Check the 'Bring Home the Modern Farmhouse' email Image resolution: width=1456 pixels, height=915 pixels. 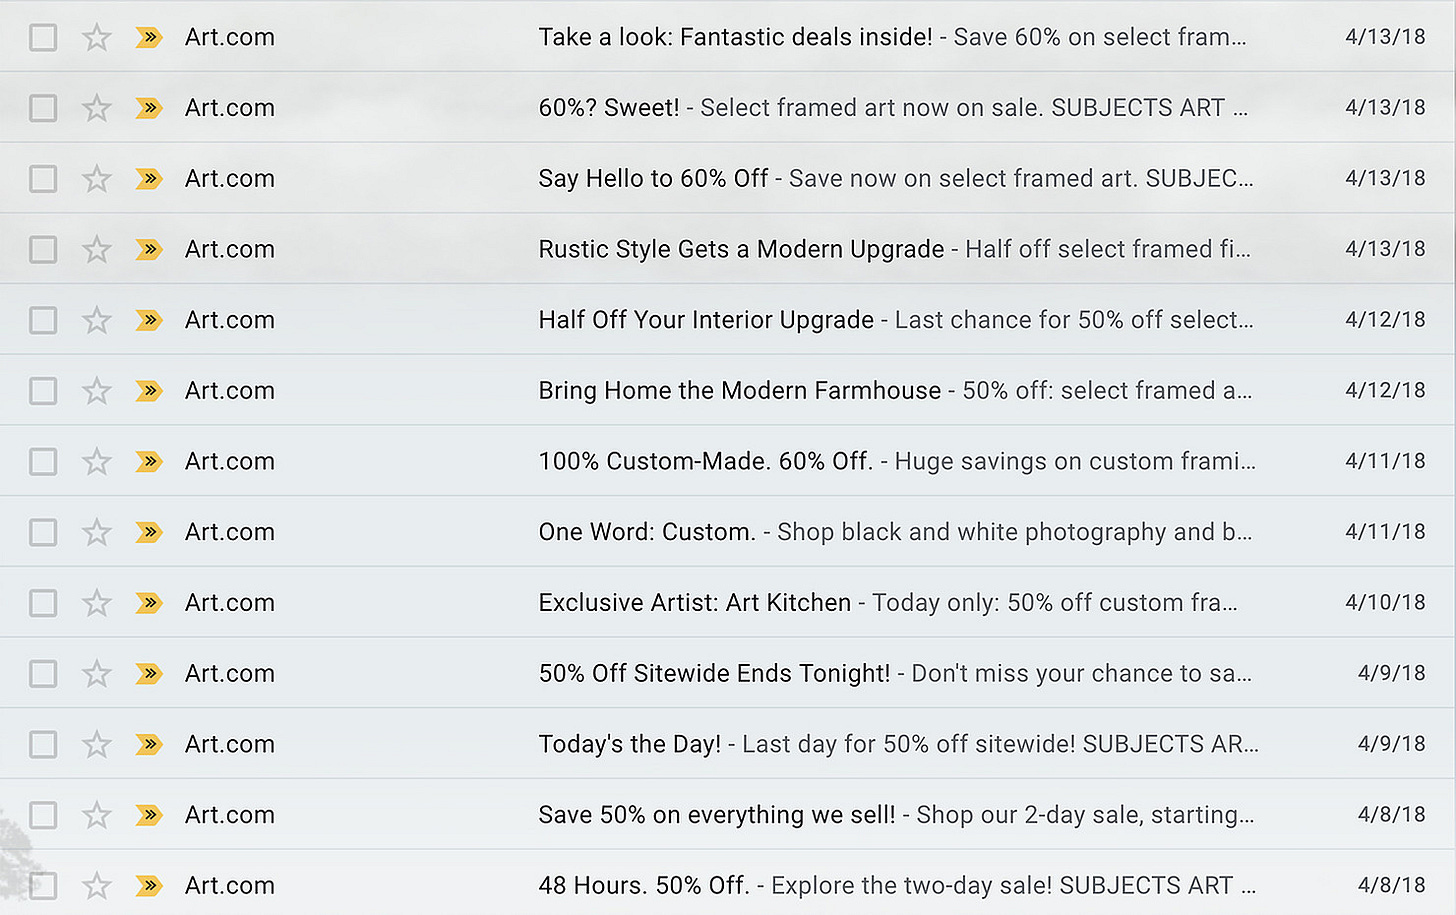point(43,391)
